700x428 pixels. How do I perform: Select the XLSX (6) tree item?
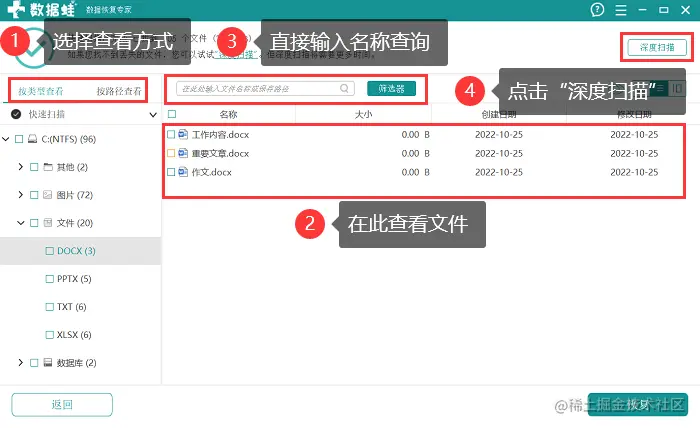tap(74, 335)
